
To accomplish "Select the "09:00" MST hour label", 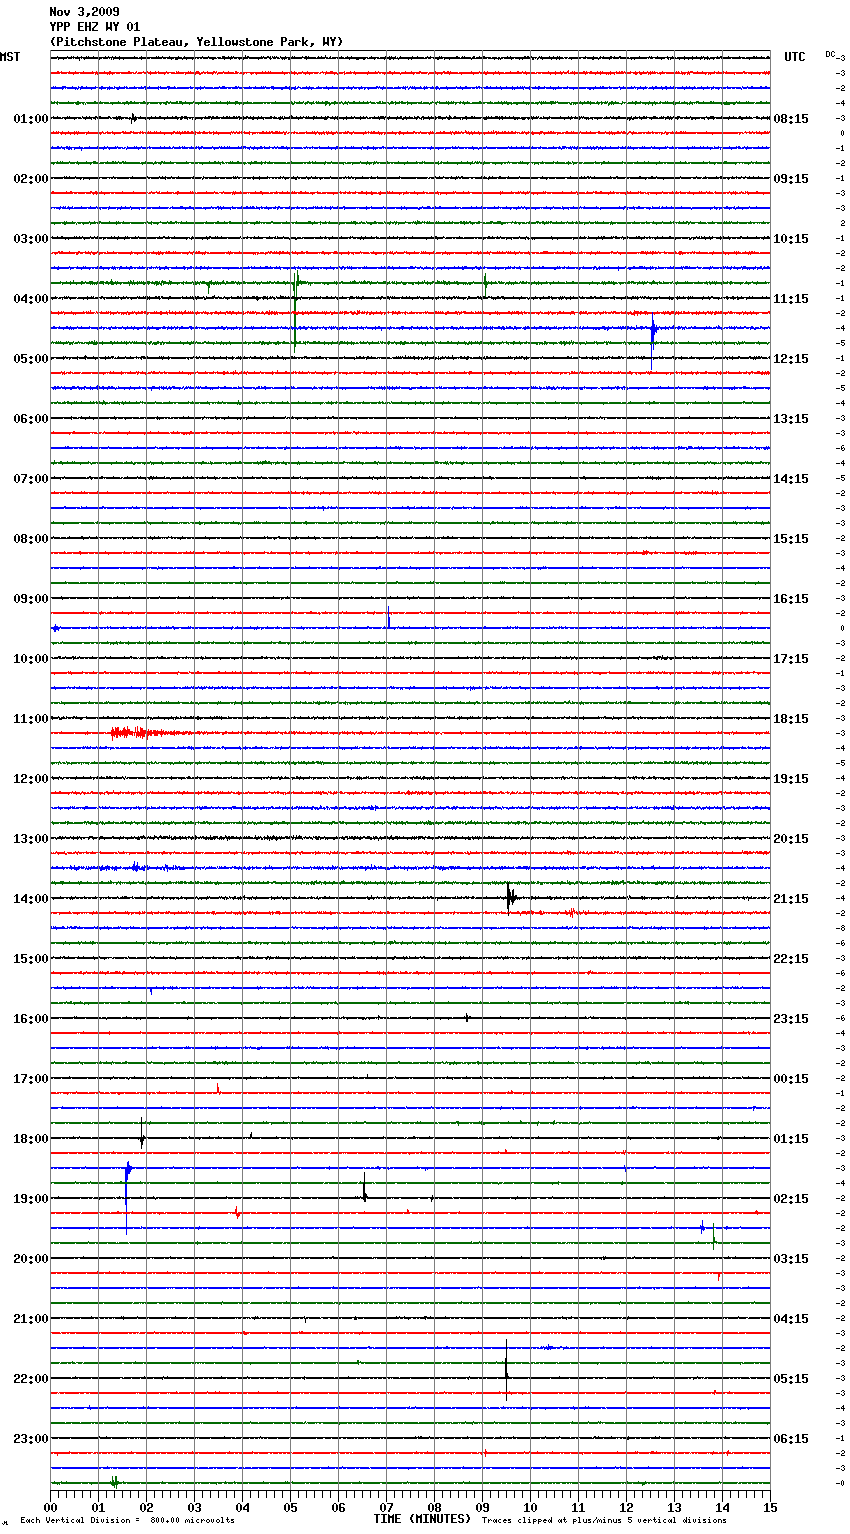I will 31,599.
